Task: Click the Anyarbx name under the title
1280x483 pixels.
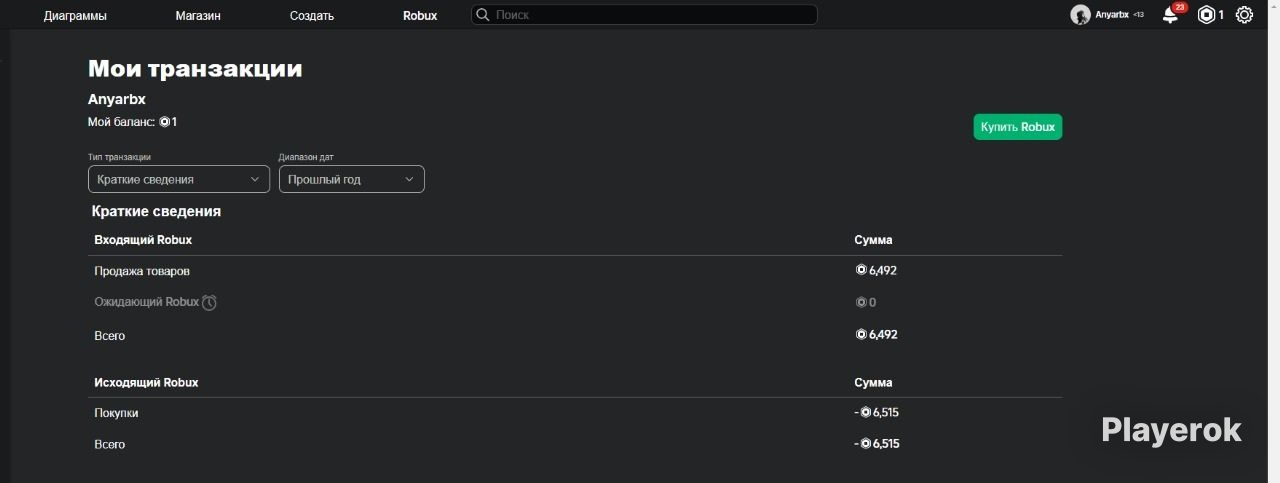Action: pyautogui.click(x=117, y=99)
